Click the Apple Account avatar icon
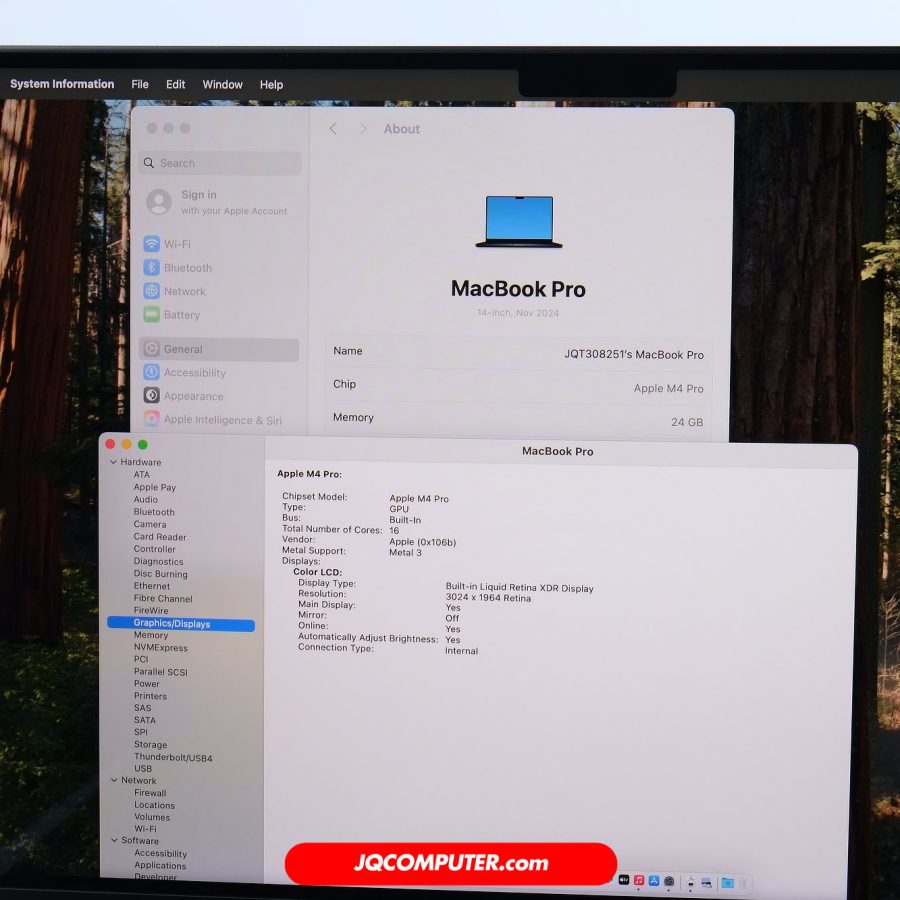This screenshot has height=900, width=900. pyautogui.click(x=158, y=202)
